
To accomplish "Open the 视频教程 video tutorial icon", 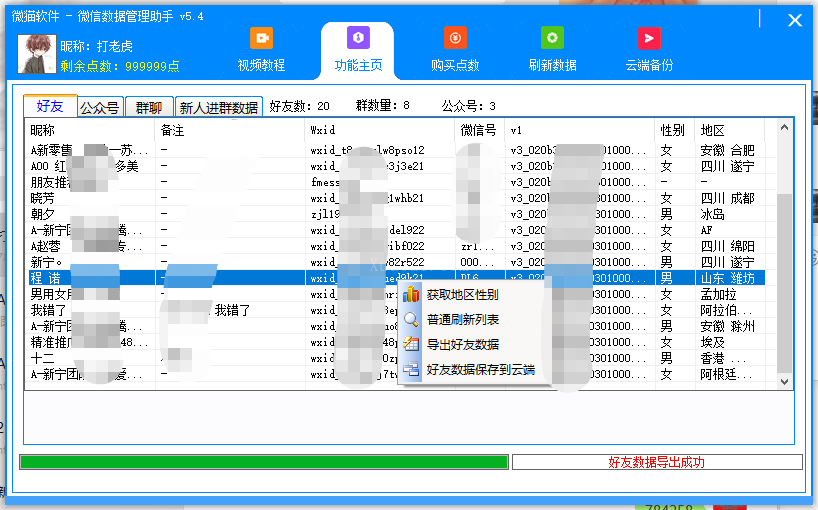I will (x=261, y=38).
